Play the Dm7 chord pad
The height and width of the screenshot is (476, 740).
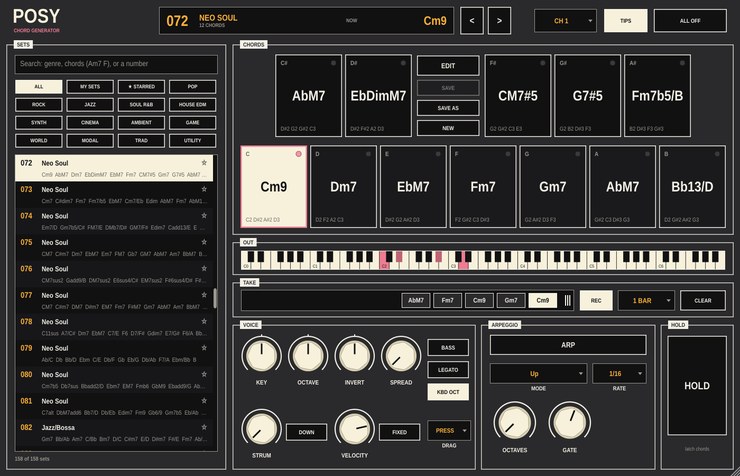click(x=343, y=187)
